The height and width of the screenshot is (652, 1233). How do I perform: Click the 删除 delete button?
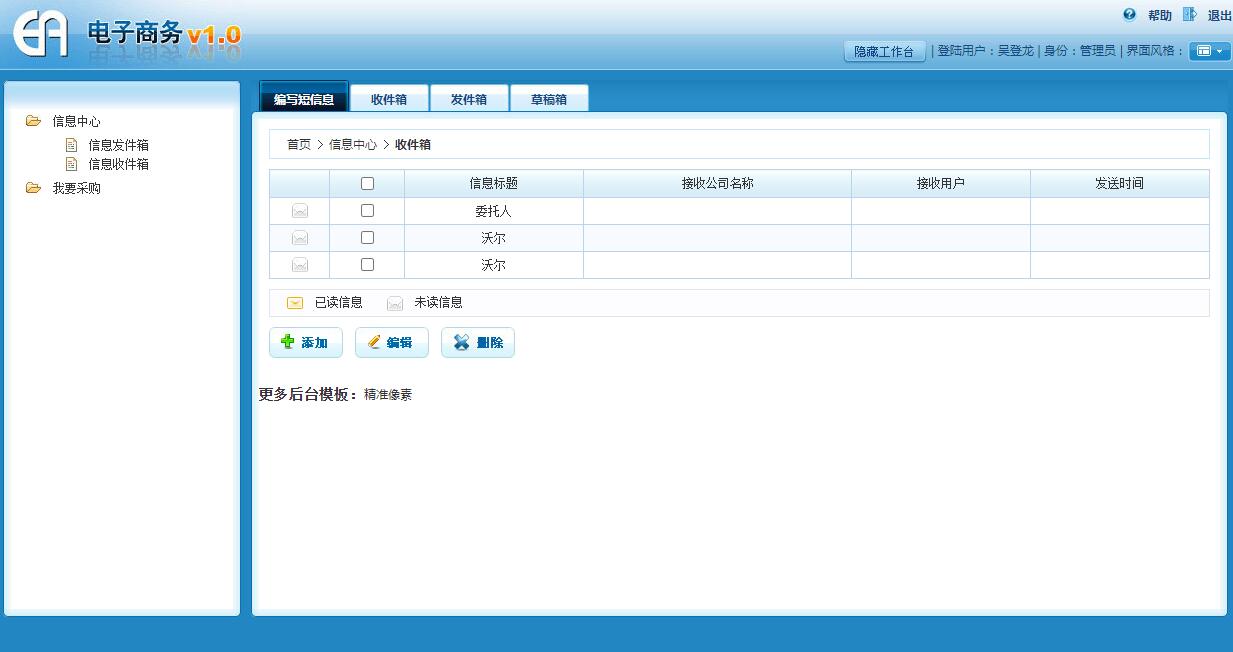pyautogui.click(x=478, y=343)
